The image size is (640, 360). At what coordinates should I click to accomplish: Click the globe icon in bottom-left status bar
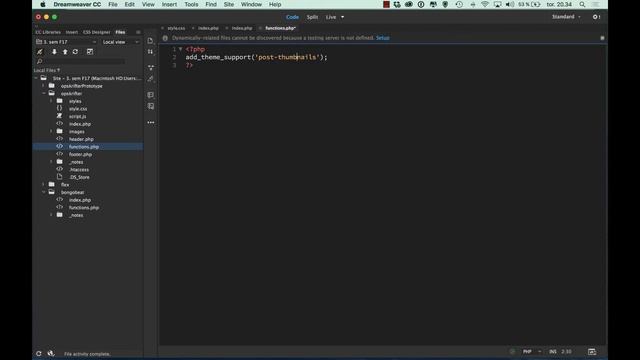click(51, 353)
